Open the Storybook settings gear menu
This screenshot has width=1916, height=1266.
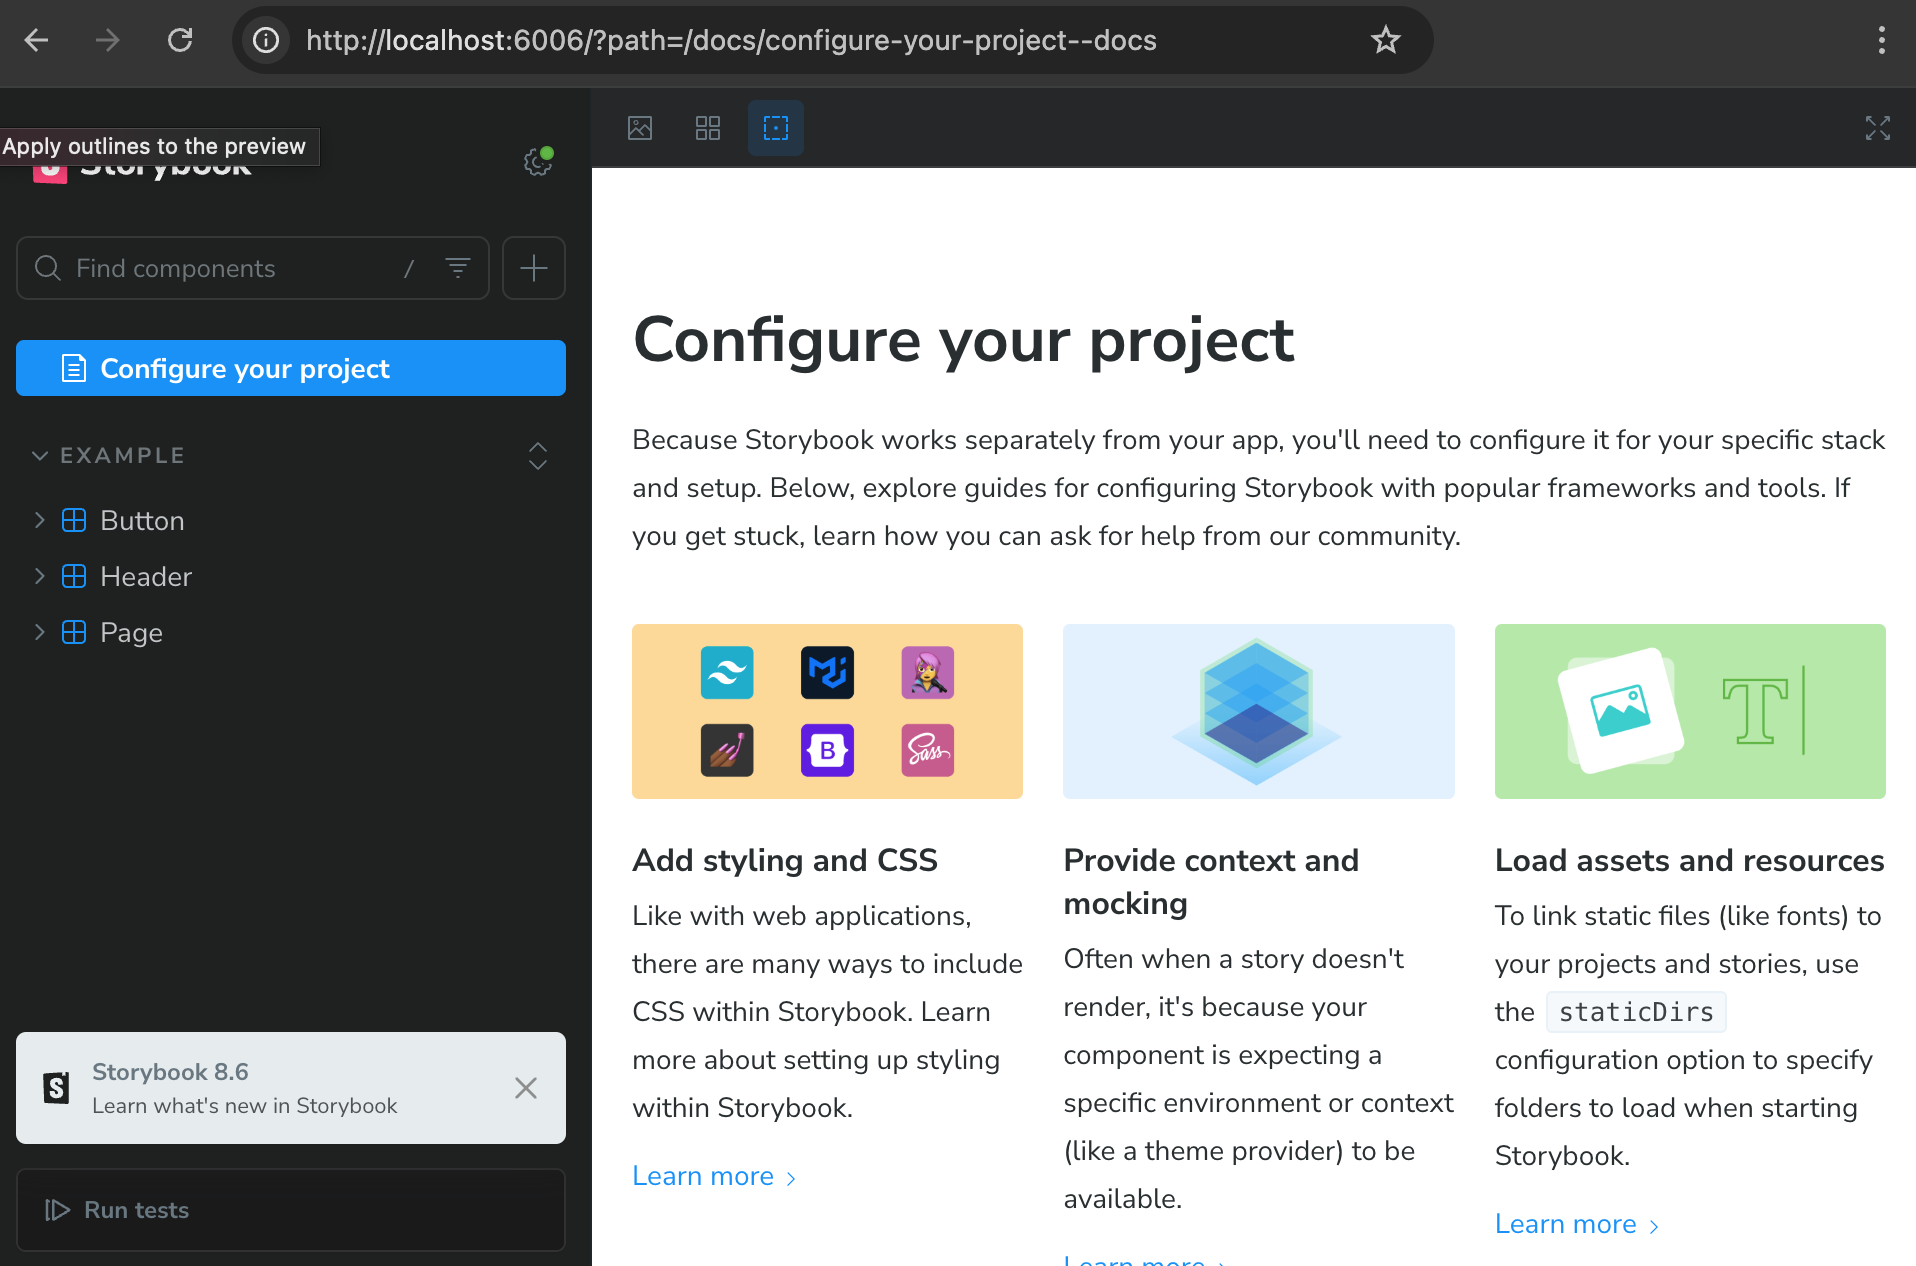click(538, 162)
